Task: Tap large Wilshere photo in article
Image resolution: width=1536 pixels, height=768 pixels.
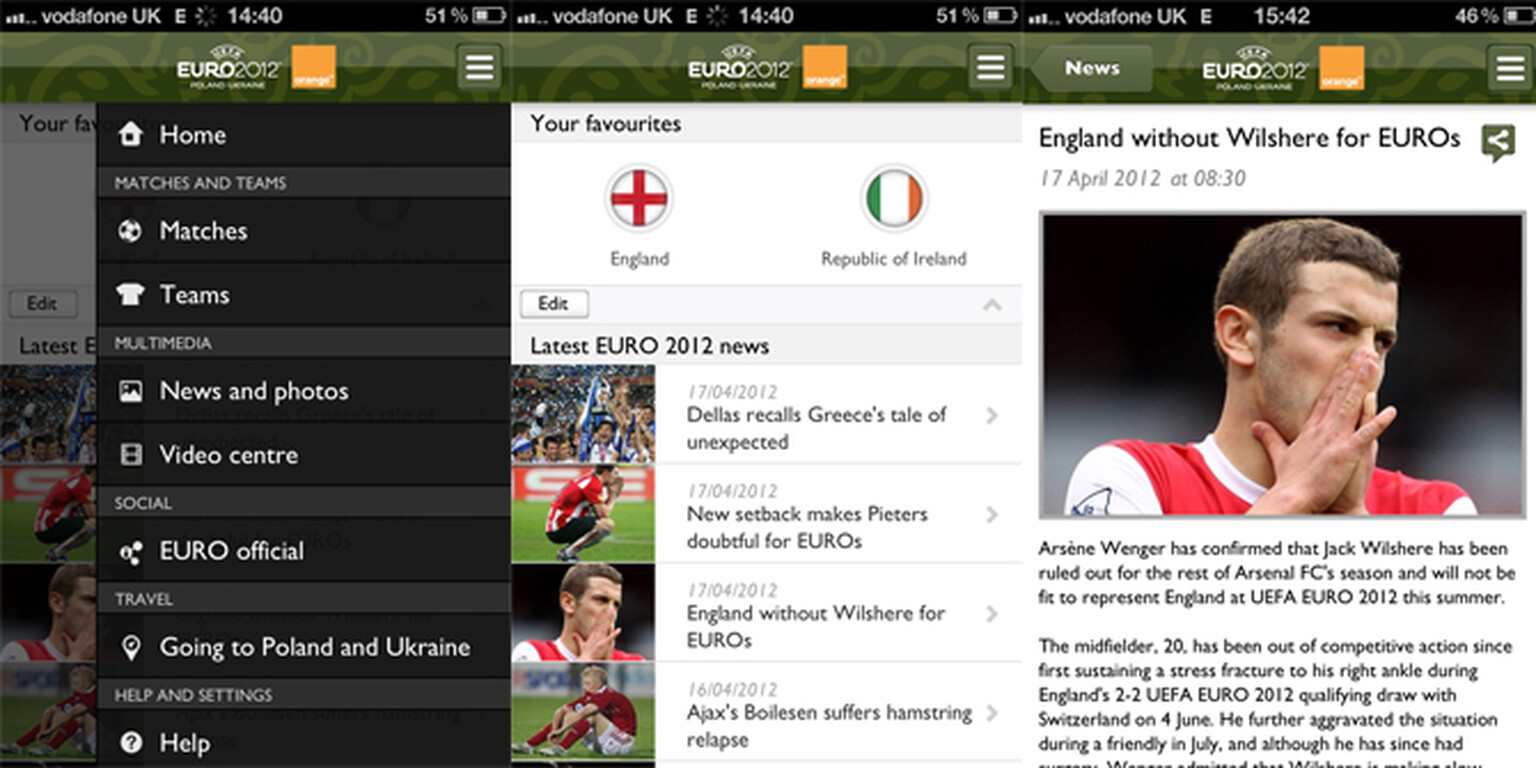Action: (1282, 364)
